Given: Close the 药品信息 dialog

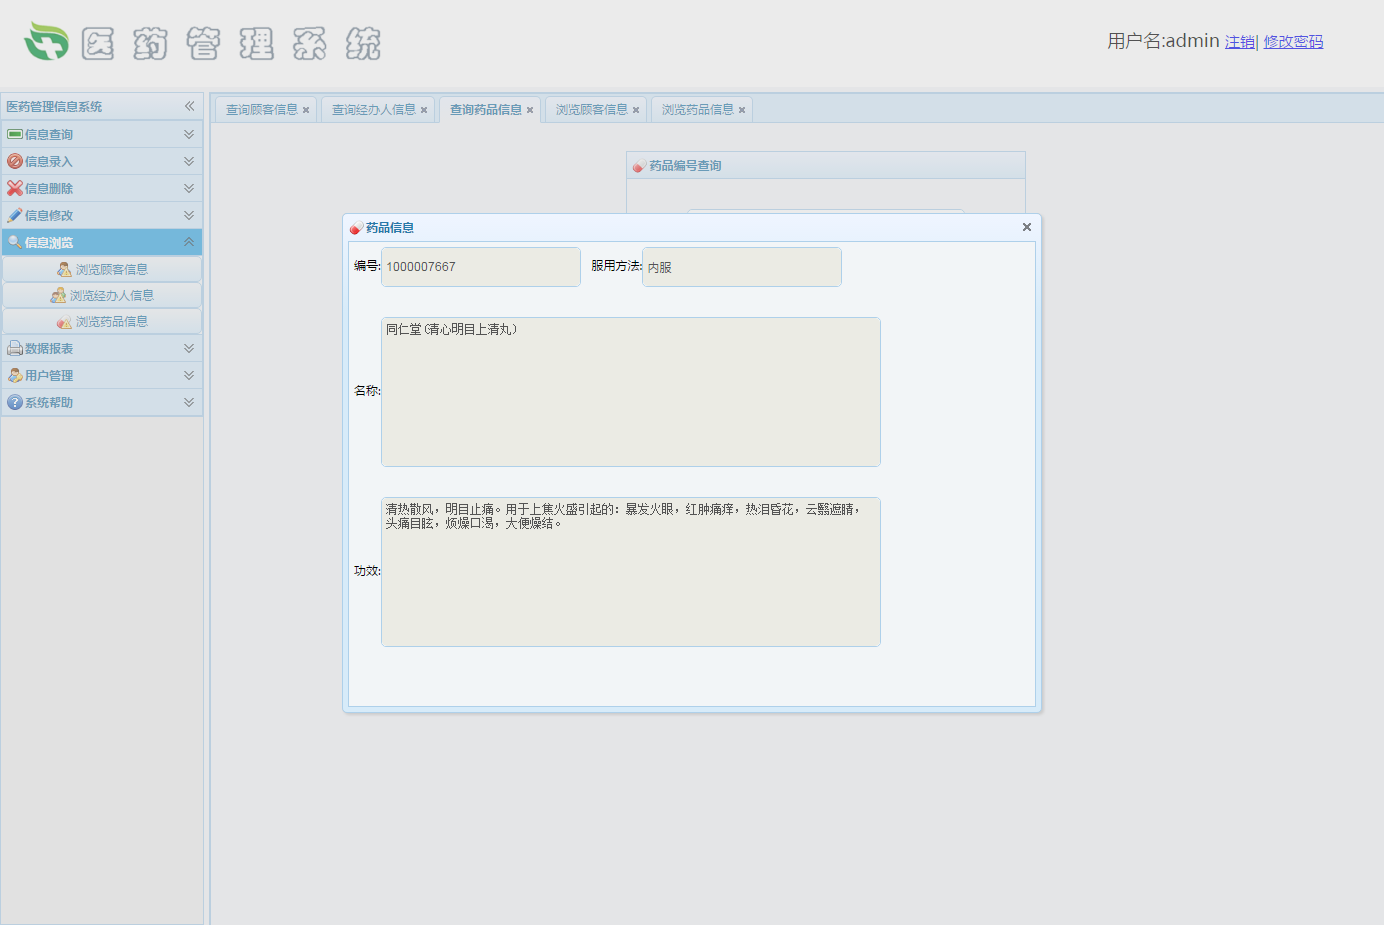Looking at the screenshot, I should tap(1026, 227).
